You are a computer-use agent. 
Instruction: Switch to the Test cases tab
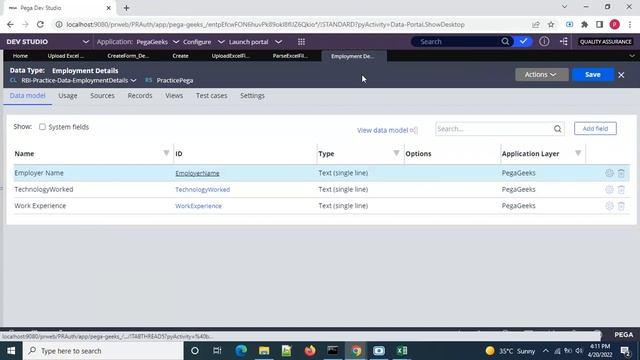[211, 96]
